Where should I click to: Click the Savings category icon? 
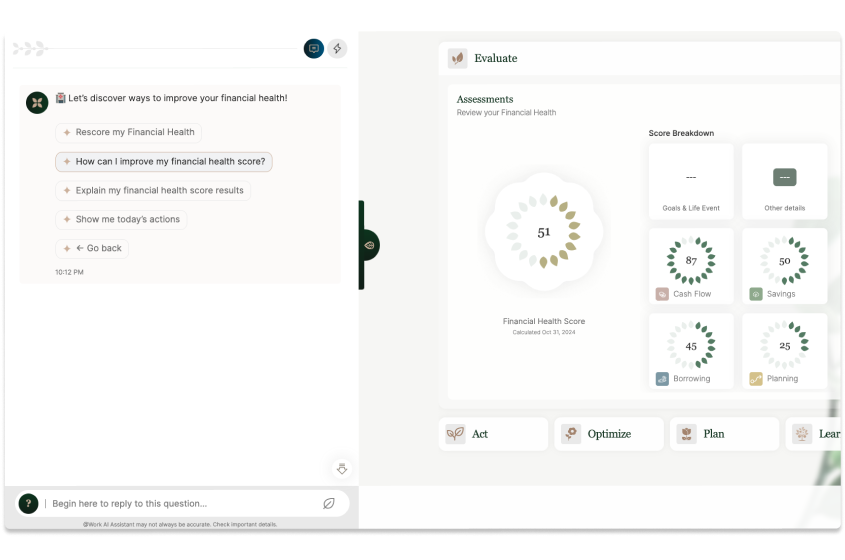coord(756,294)
